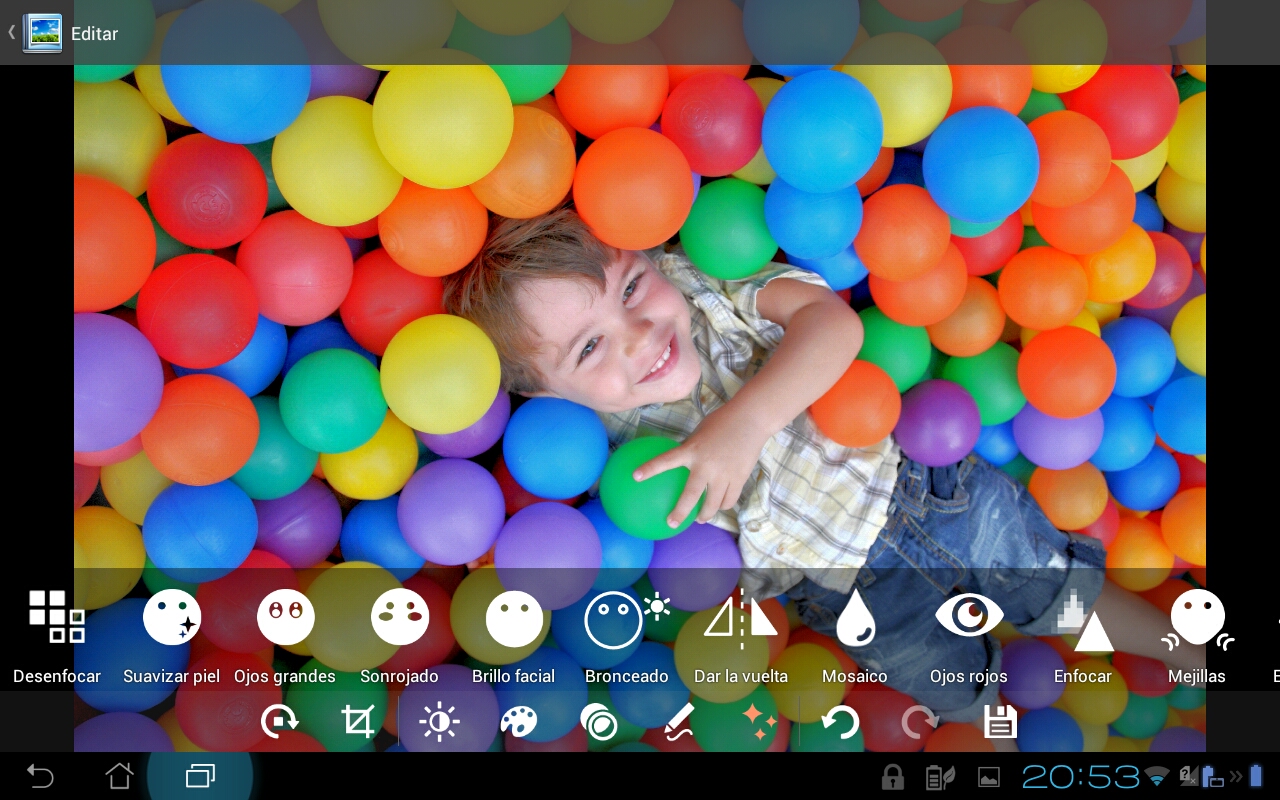Image resolution: width=1280 pixels, height=800 pixels.
Task: Select the Sonrojado blush effect
Action: [399, 617]
